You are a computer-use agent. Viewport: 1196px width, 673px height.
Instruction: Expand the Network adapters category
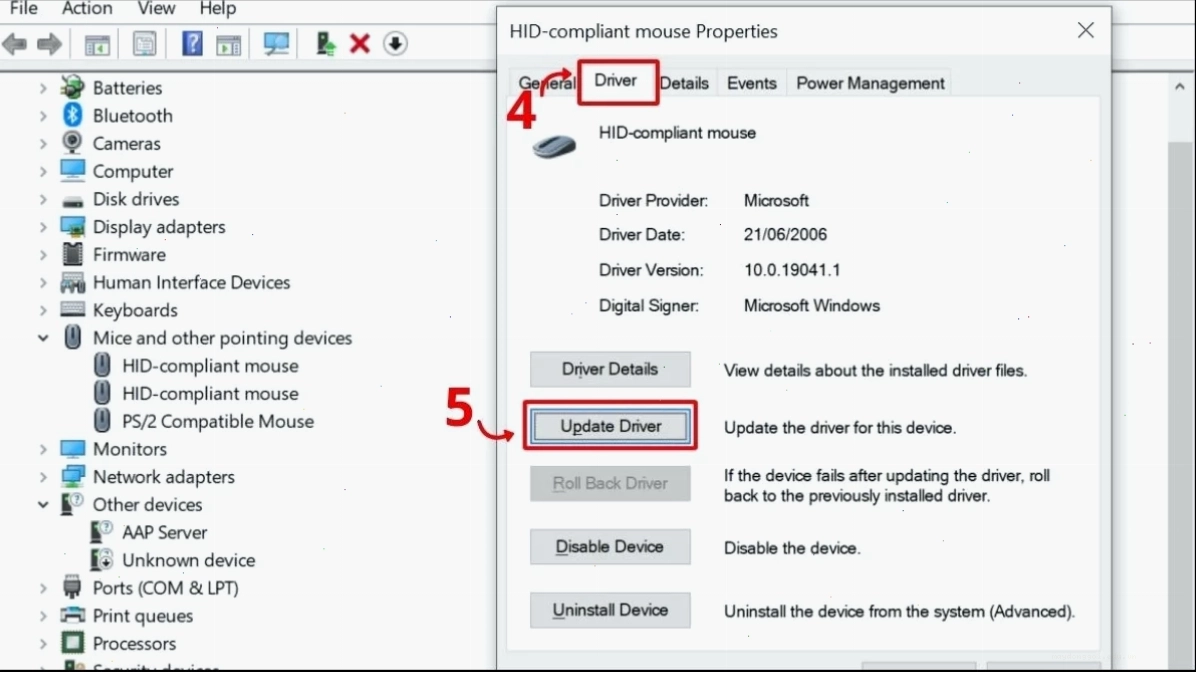[43, 477]
